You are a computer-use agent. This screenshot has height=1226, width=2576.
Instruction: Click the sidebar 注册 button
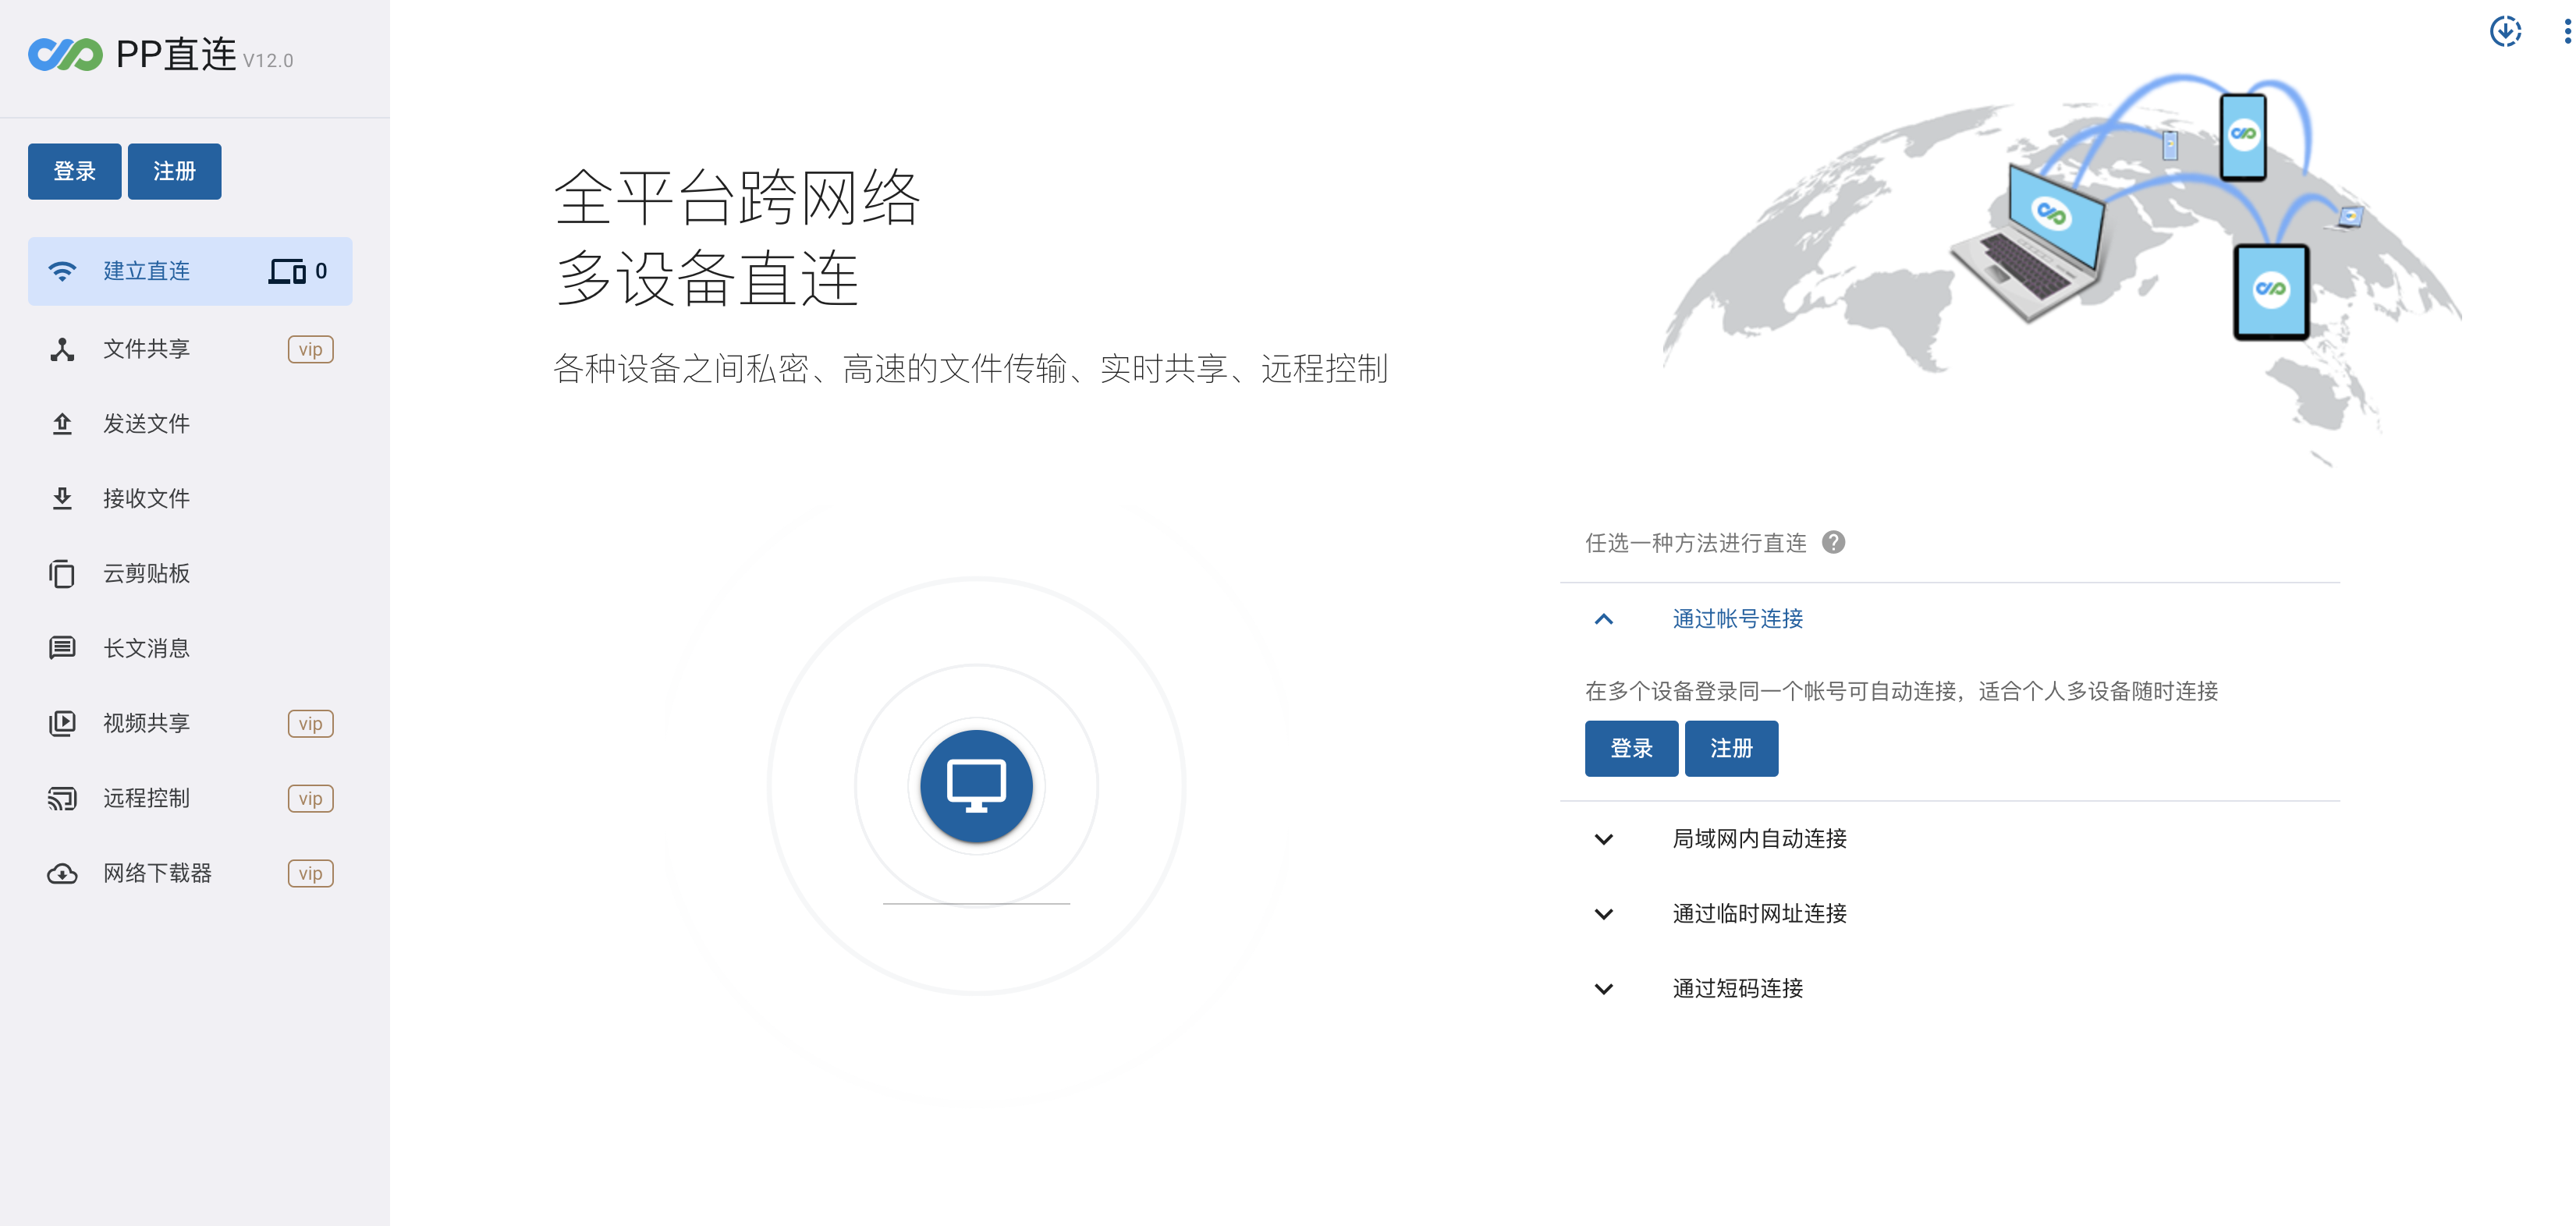175,171
